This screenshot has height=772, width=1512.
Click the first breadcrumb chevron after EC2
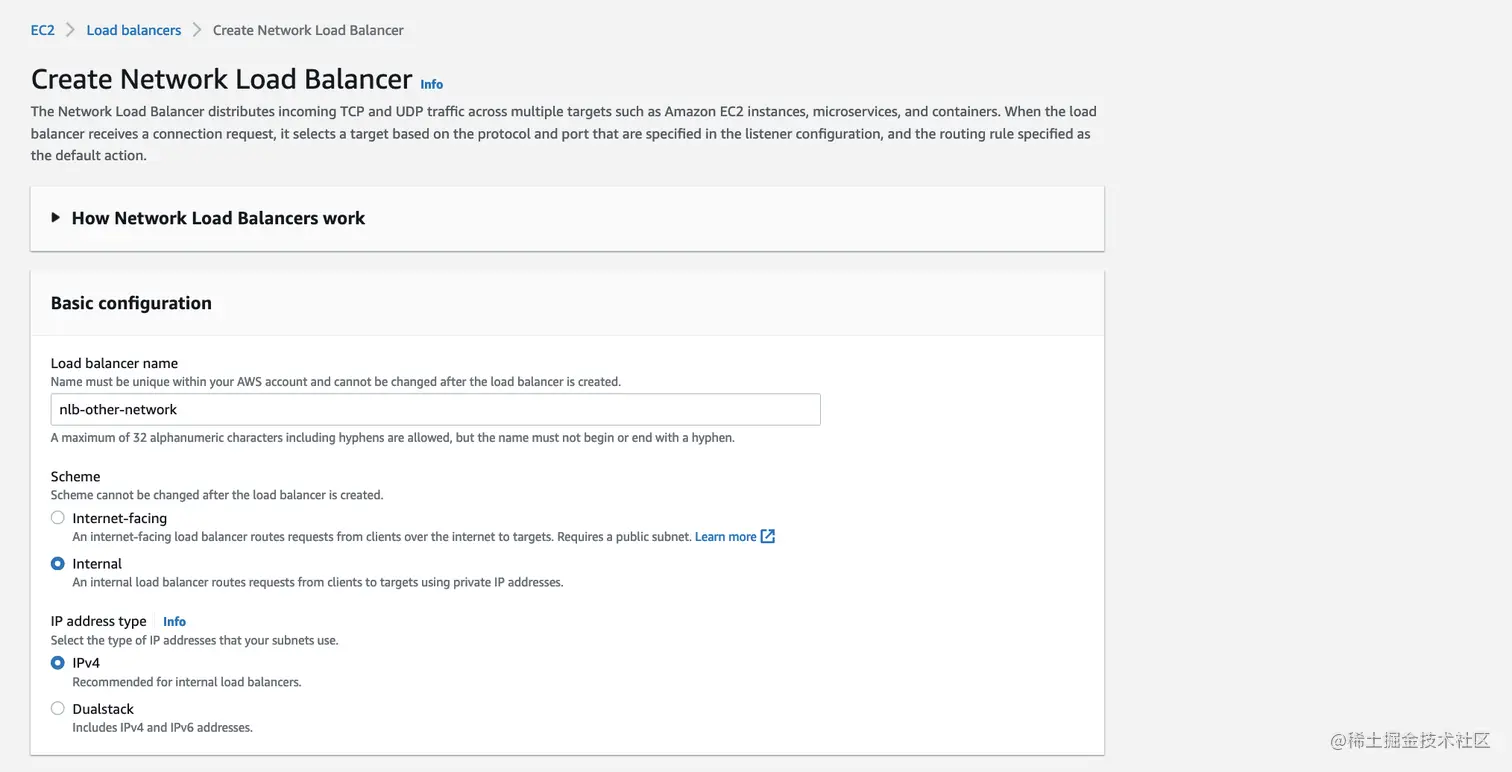(x=71, y=30)
